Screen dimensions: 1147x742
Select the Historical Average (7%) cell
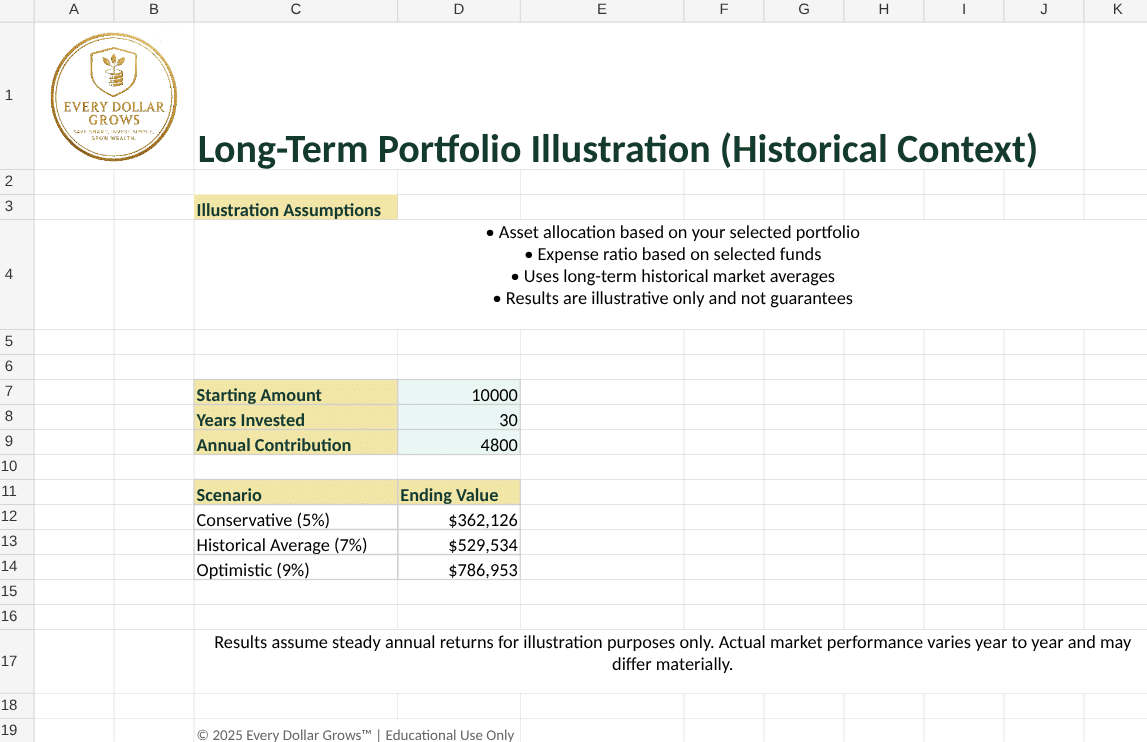click(x=296, y=542)
